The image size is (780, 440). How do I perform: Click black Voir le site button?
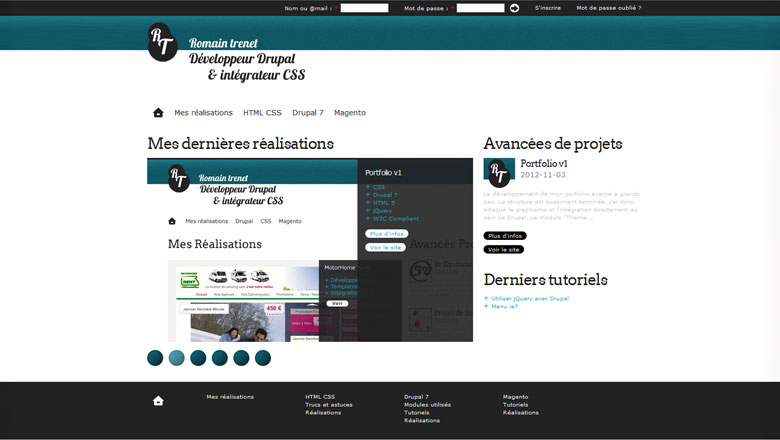coord(503,250)
